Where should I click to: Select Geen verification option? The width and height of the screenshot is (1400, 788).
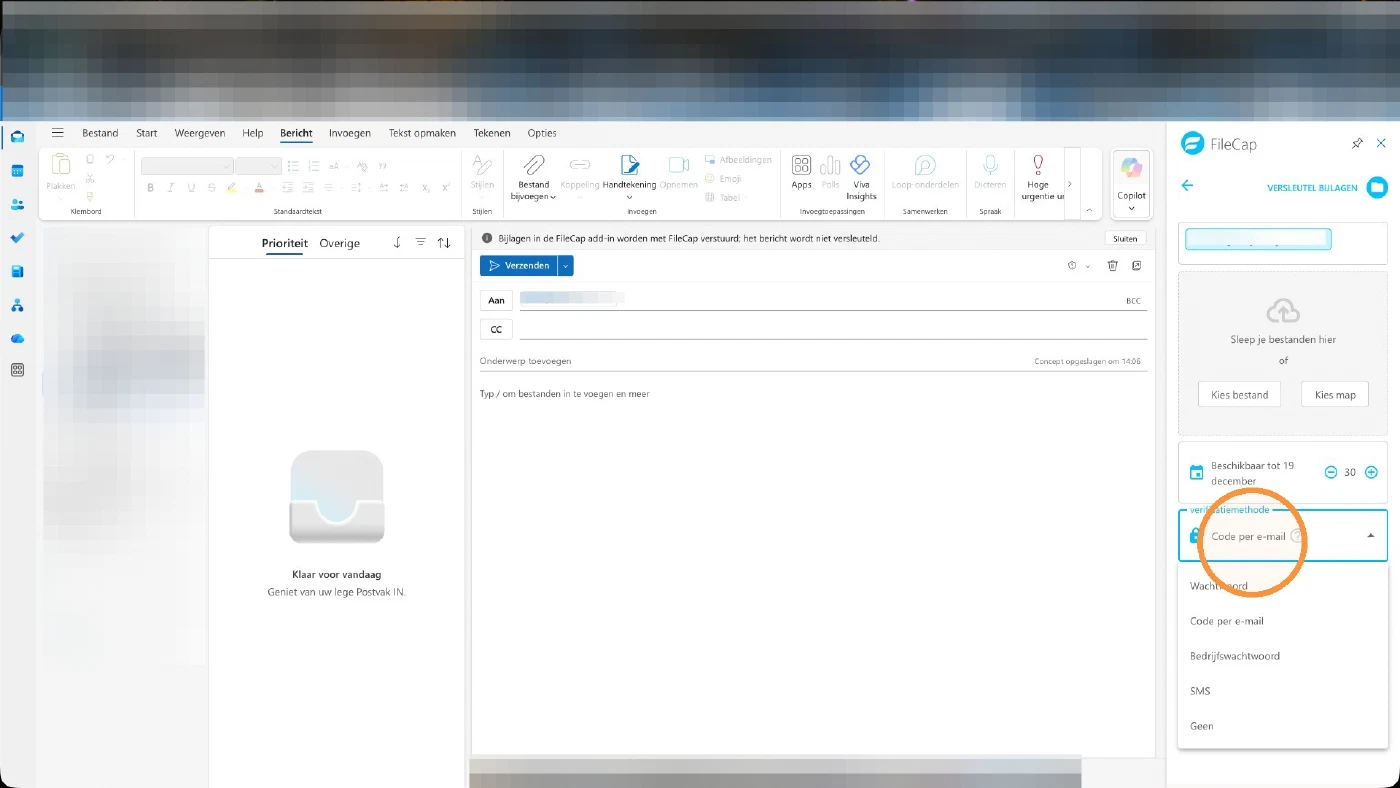[1283, 726]
